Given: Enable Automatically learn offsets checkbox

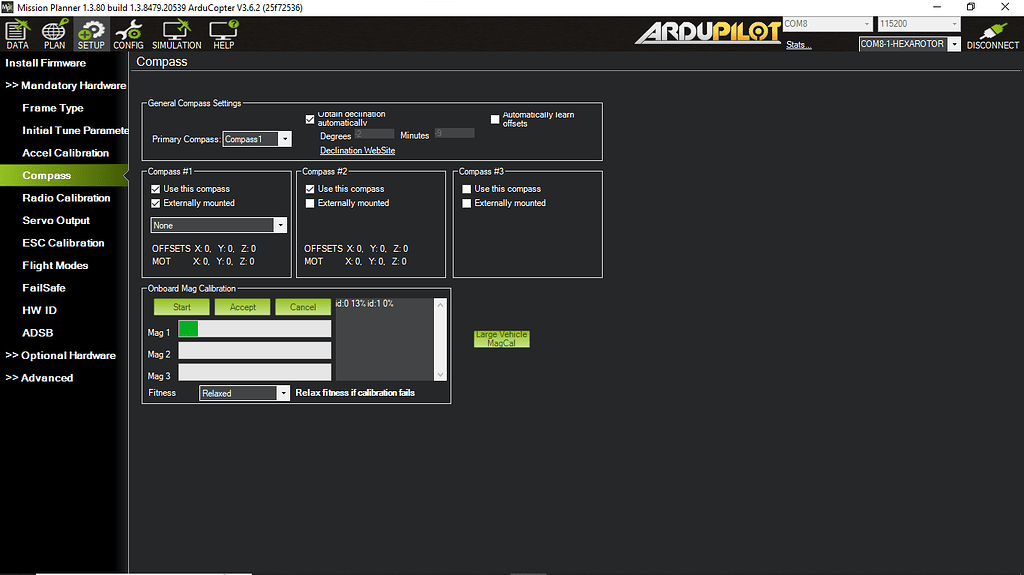Looking at the screenshot, I should click(x=495, y=119).
